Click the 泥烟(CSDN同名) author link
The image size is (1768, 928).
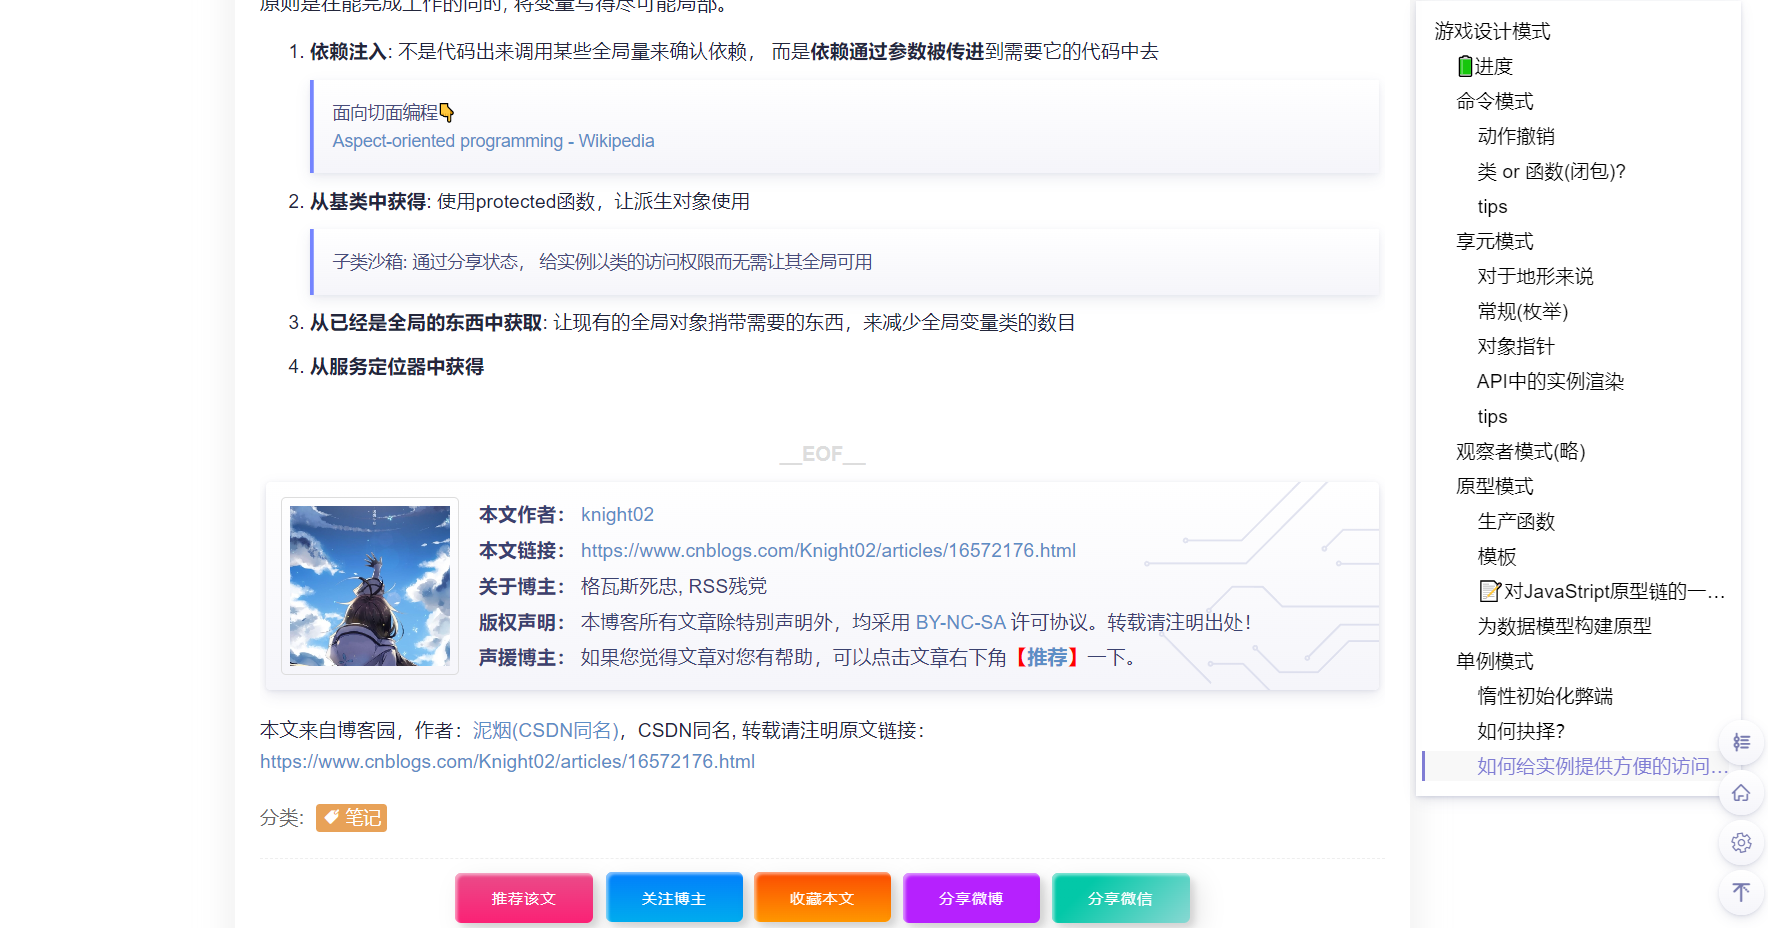click(x=545, y=730)
